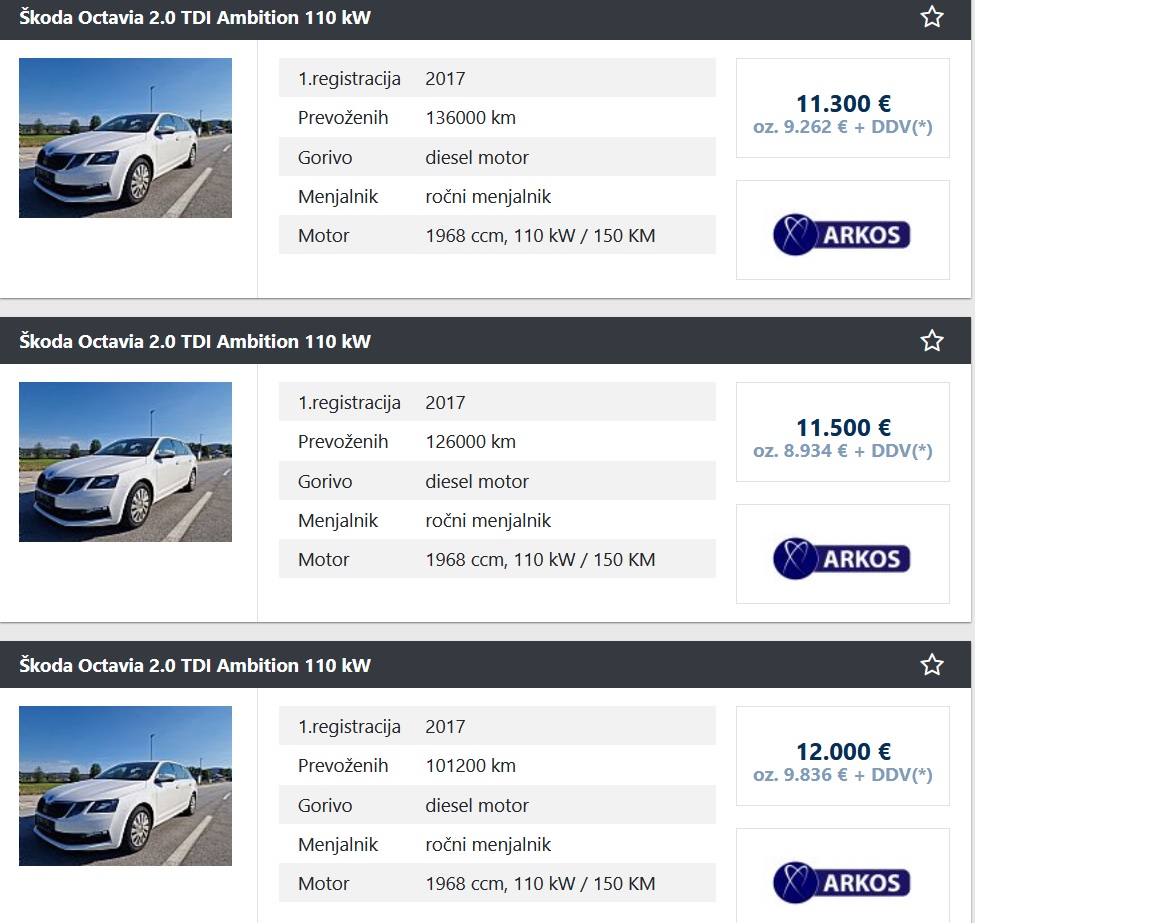Image resolution: width=1152 pixels, height=923 pixels.
Task: Click '1.registracija' label in 12.000 € listing
Action: (349, 728)
